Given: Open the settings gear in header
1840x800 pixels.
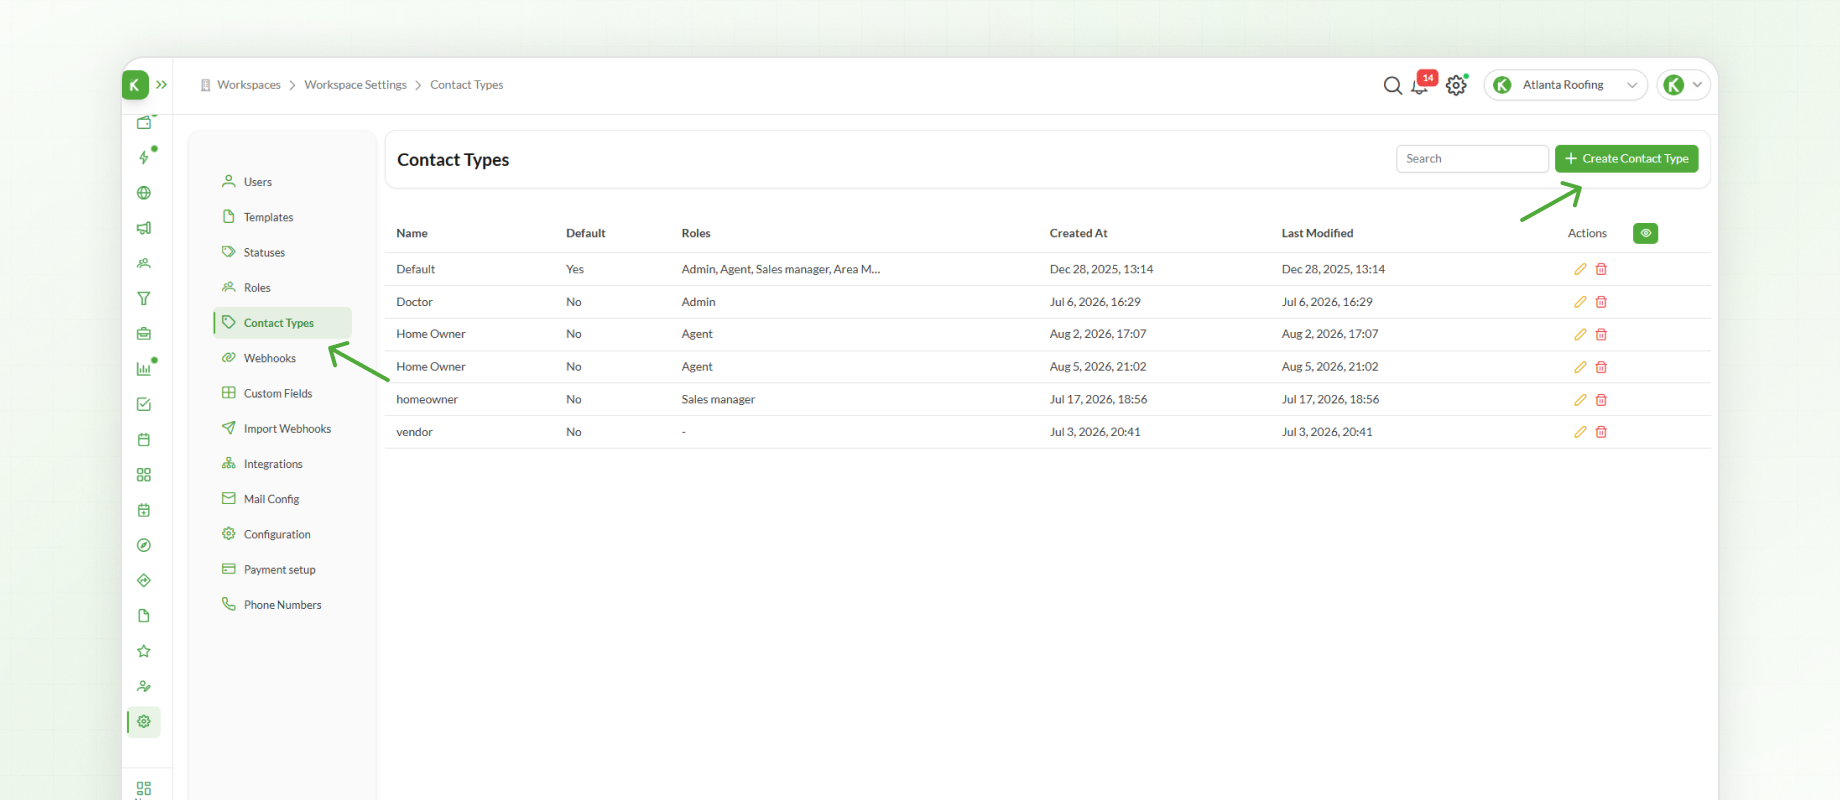Looking at the screenshot, I should tap(1456, 86).
